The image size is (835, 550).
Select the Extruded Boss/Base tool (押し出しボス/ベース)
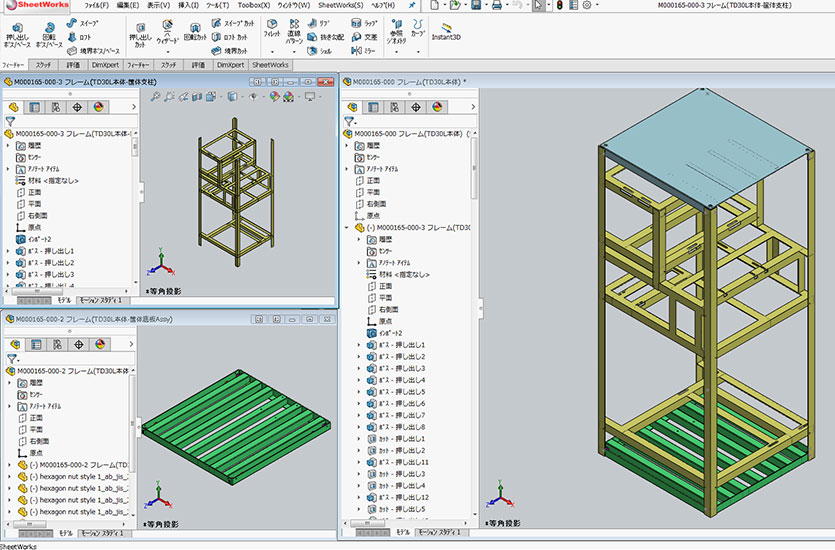[x=18, y=35]
